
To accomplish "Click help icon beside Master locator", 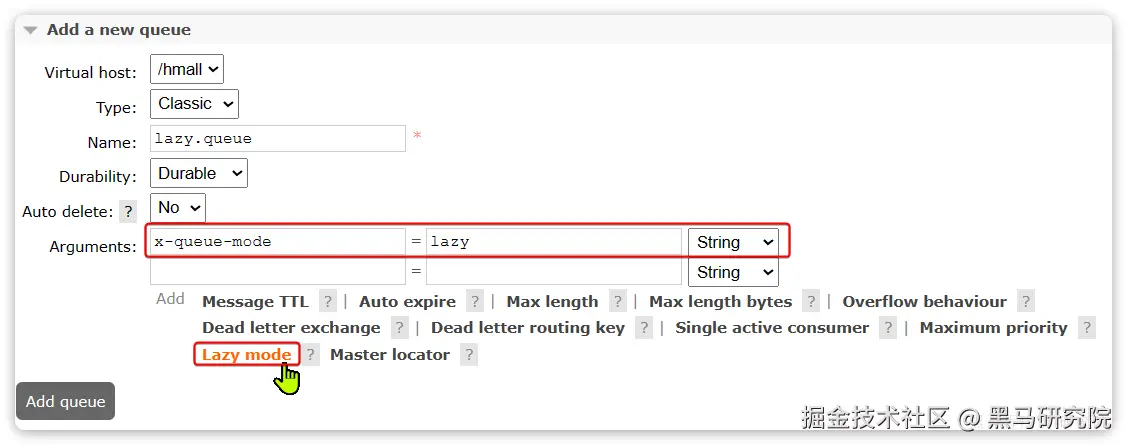I will tap(469, 355).
